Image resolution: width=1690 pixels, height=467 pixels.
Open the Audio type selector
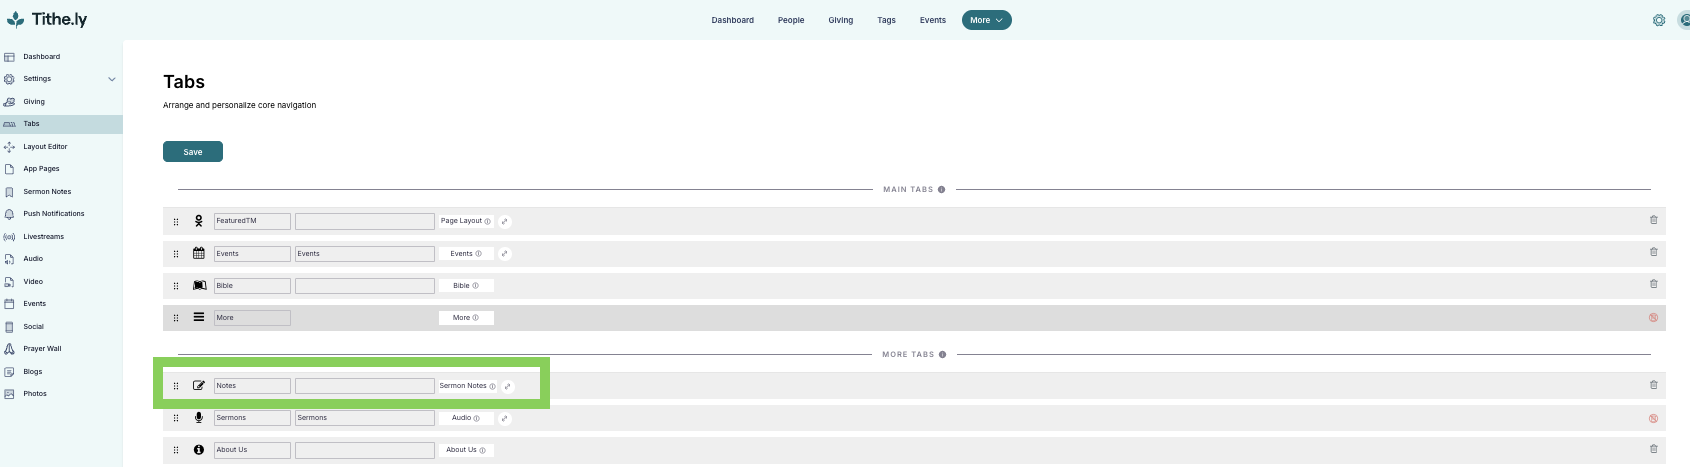[x=466, y=418]
